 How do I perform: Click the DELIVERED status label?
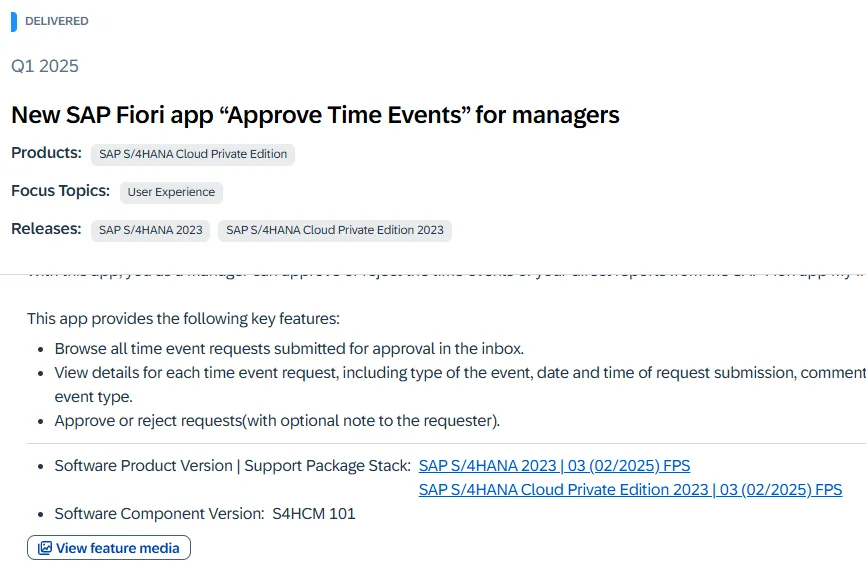click(57, 21)
